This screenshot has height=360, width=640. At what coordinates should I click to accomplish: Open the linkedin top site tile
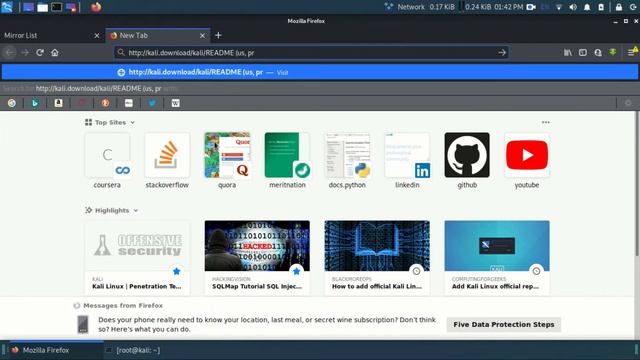(407, 161)
